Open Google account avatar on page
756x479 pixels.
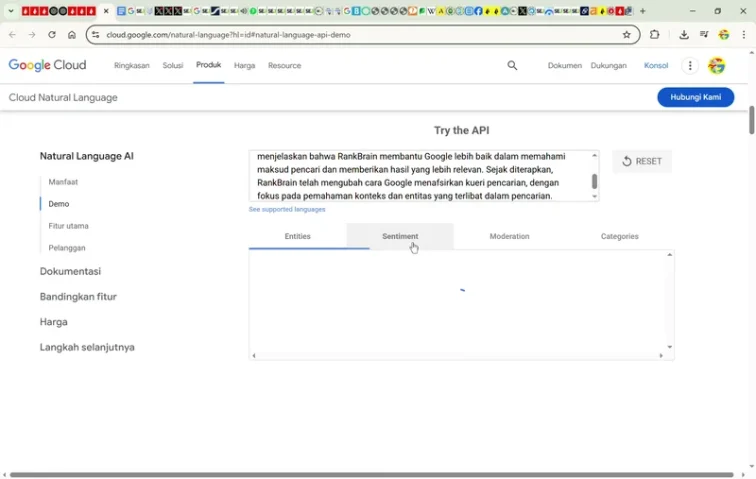(716, 66)
